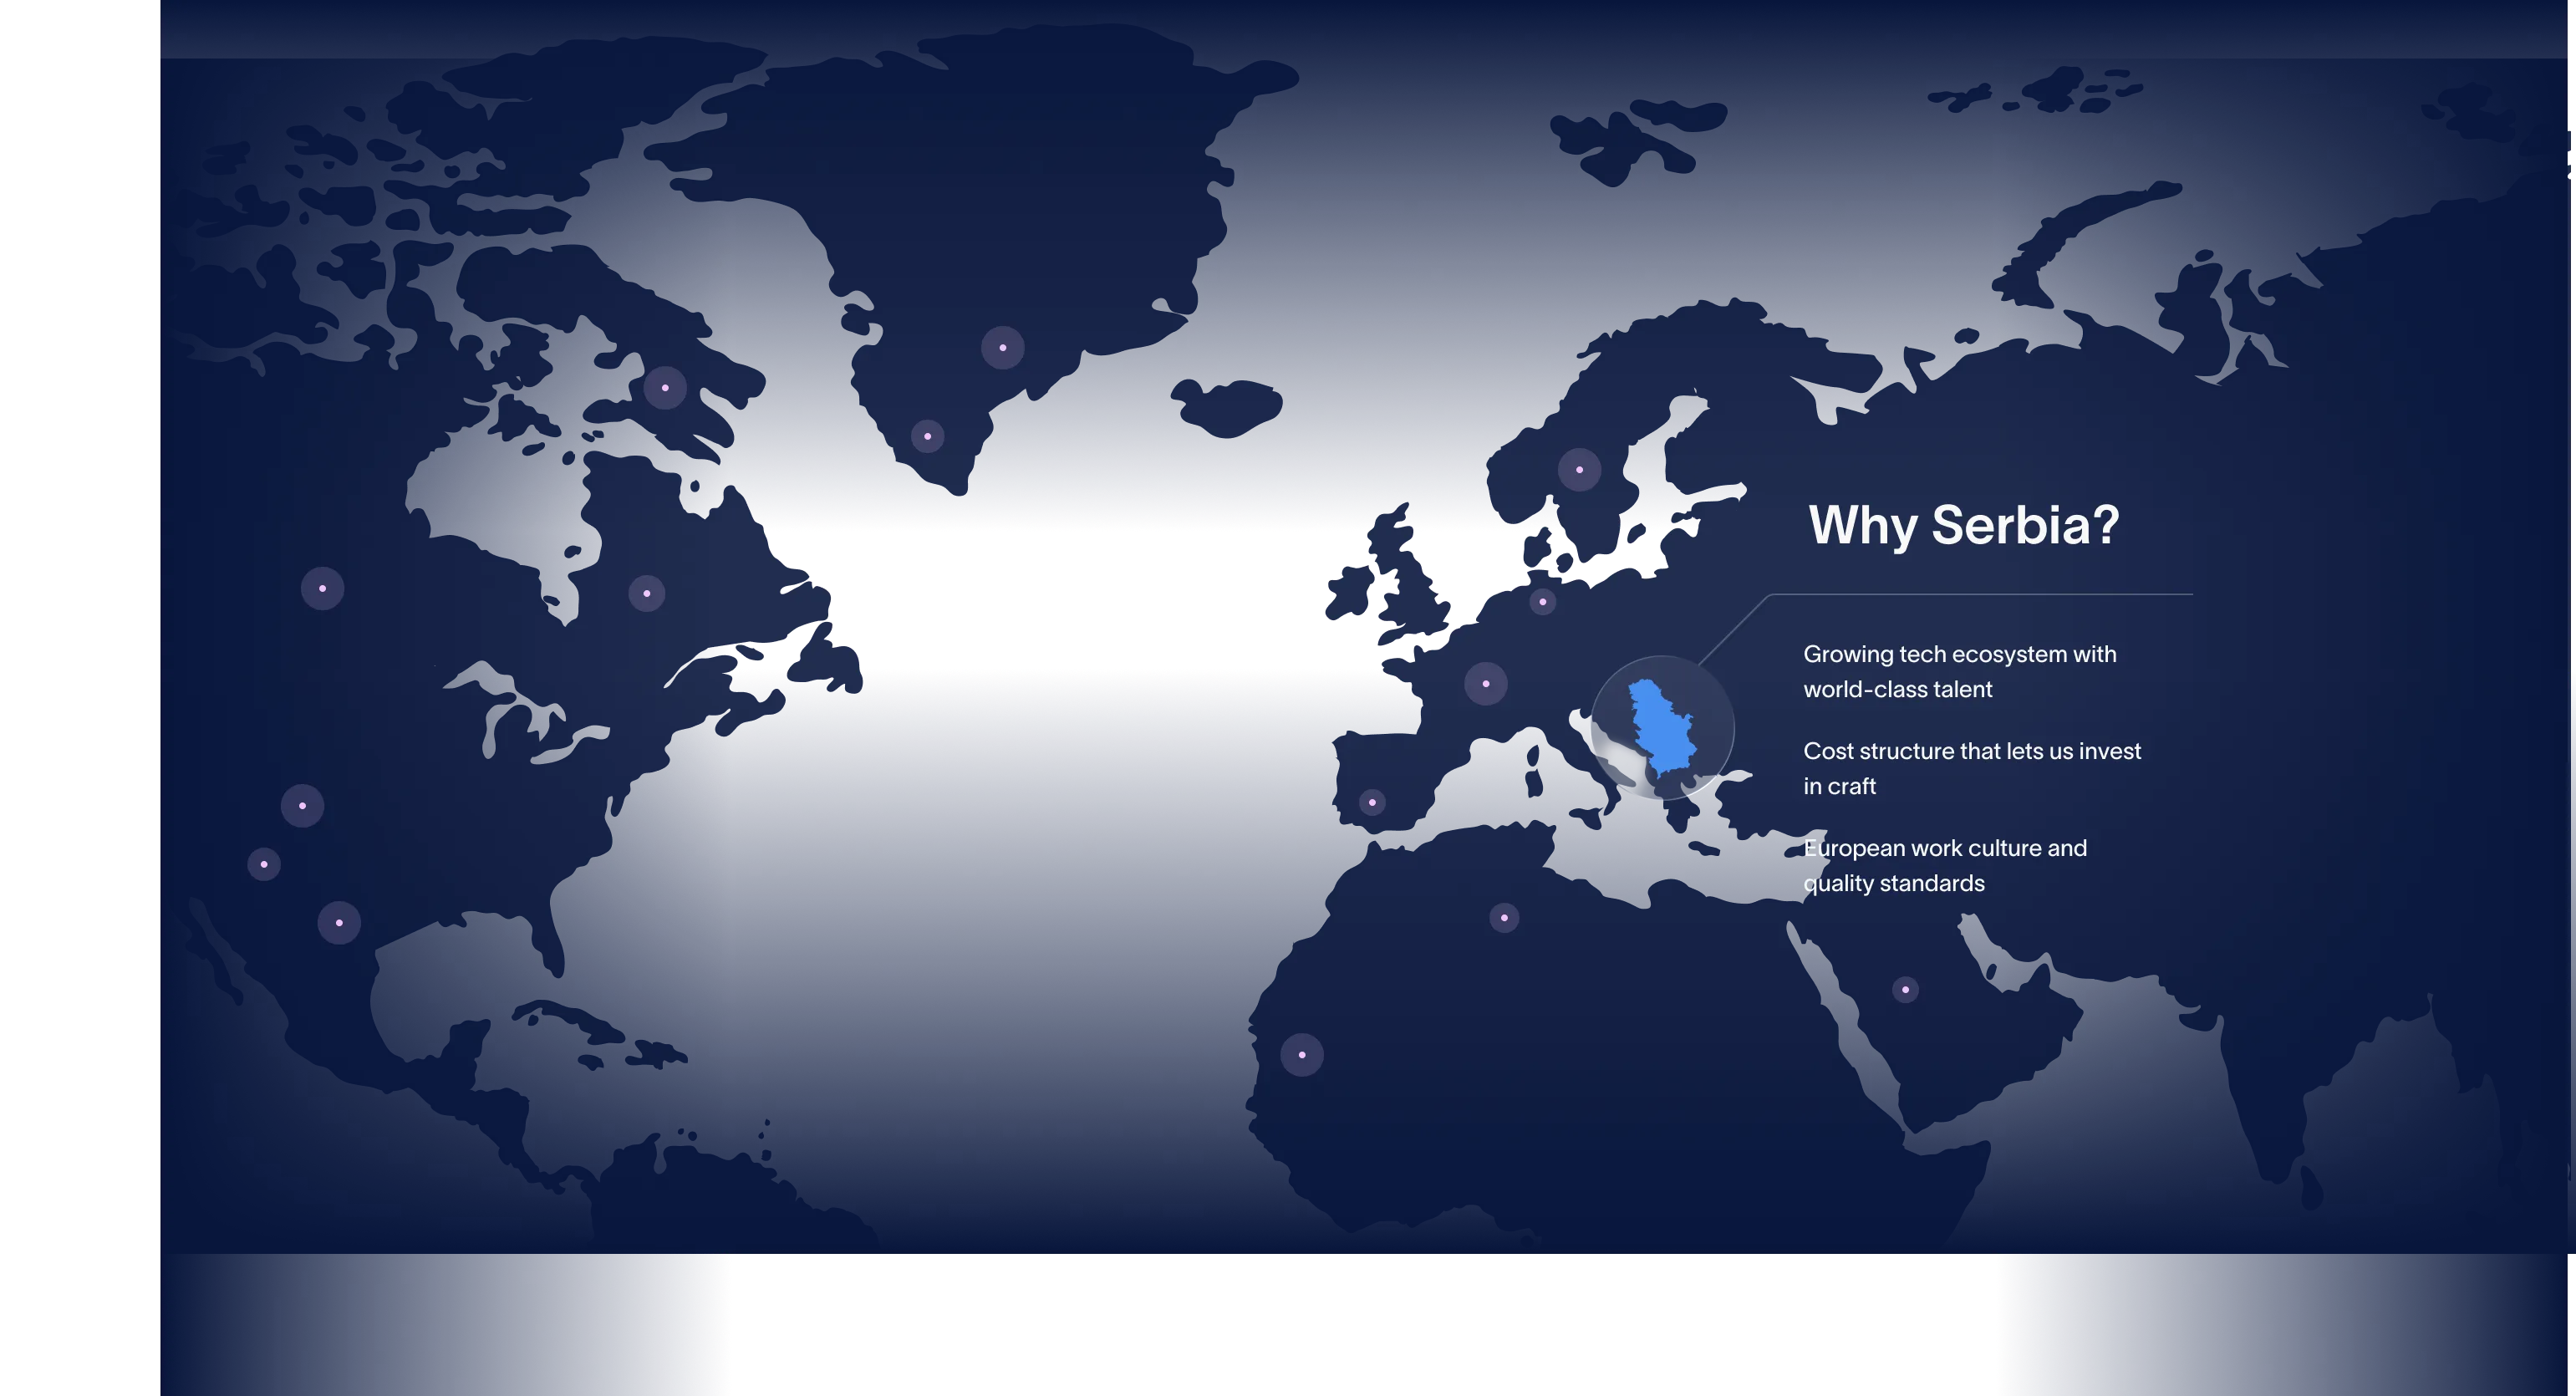This screenshot has width=2576, height=1396.
Task: Select the map dot over Spain
Action: tap(1371, 802)
